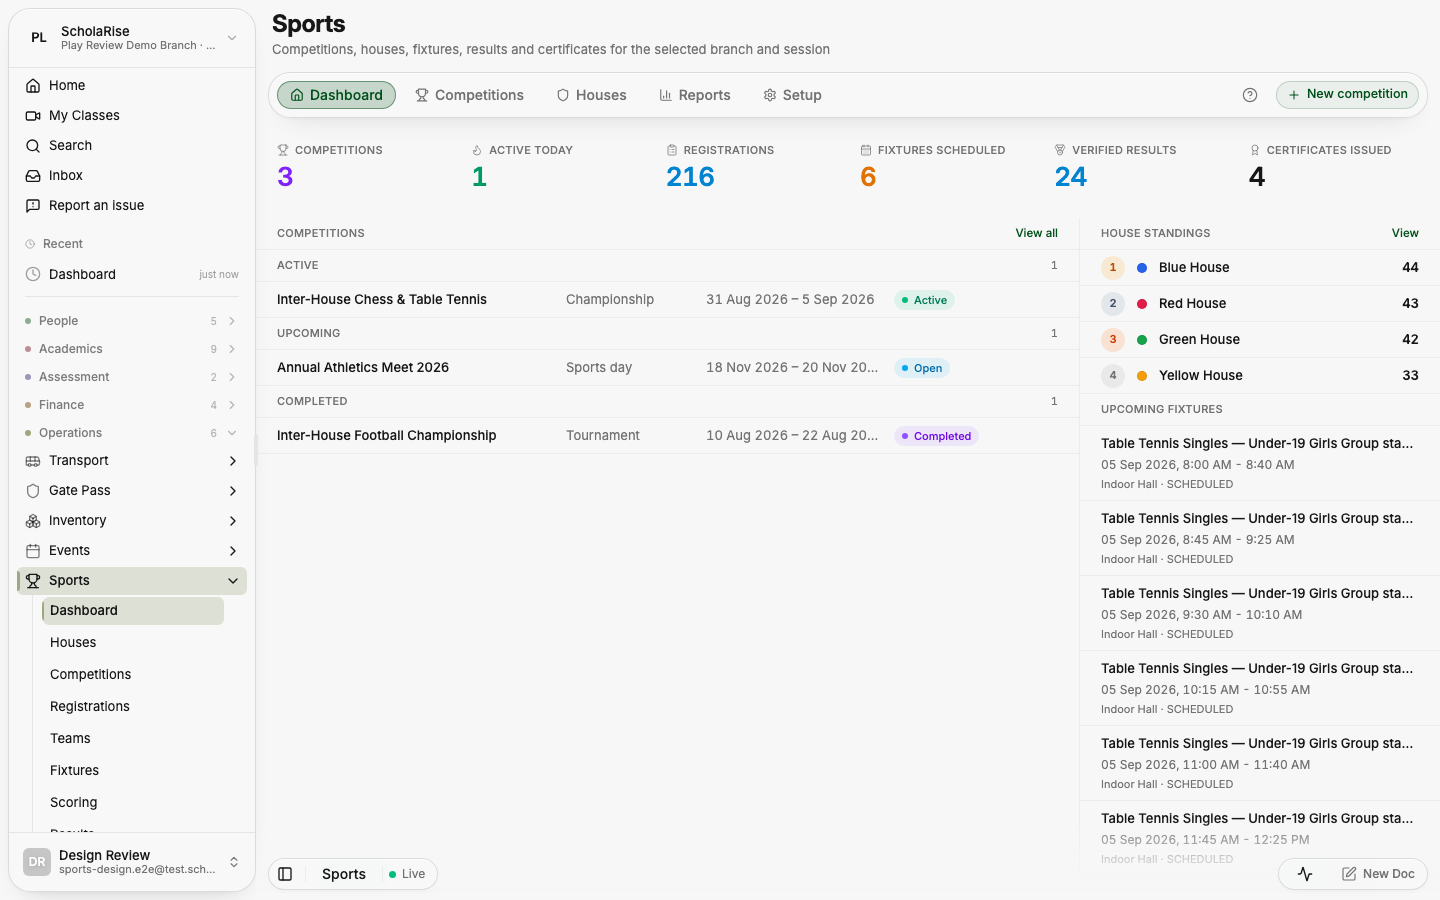The height and width of the screenshot is (900, 1440).
Task: Click the Inventory boxes icon
Action: [x=33, y=521]
